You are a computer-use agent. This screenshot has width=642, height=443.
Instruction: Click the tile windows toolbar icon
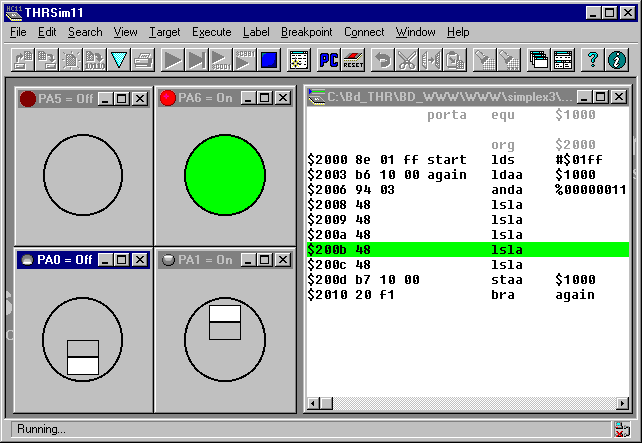563,60
